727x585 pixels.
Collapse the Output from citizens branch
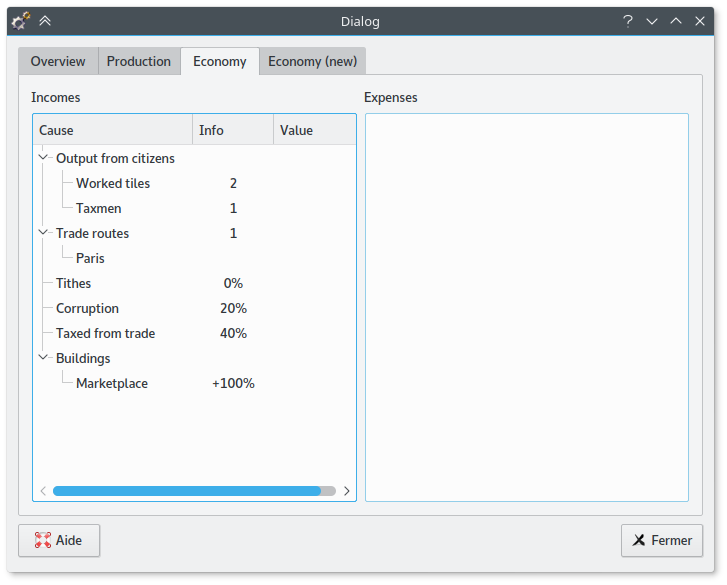pos(43,158)
